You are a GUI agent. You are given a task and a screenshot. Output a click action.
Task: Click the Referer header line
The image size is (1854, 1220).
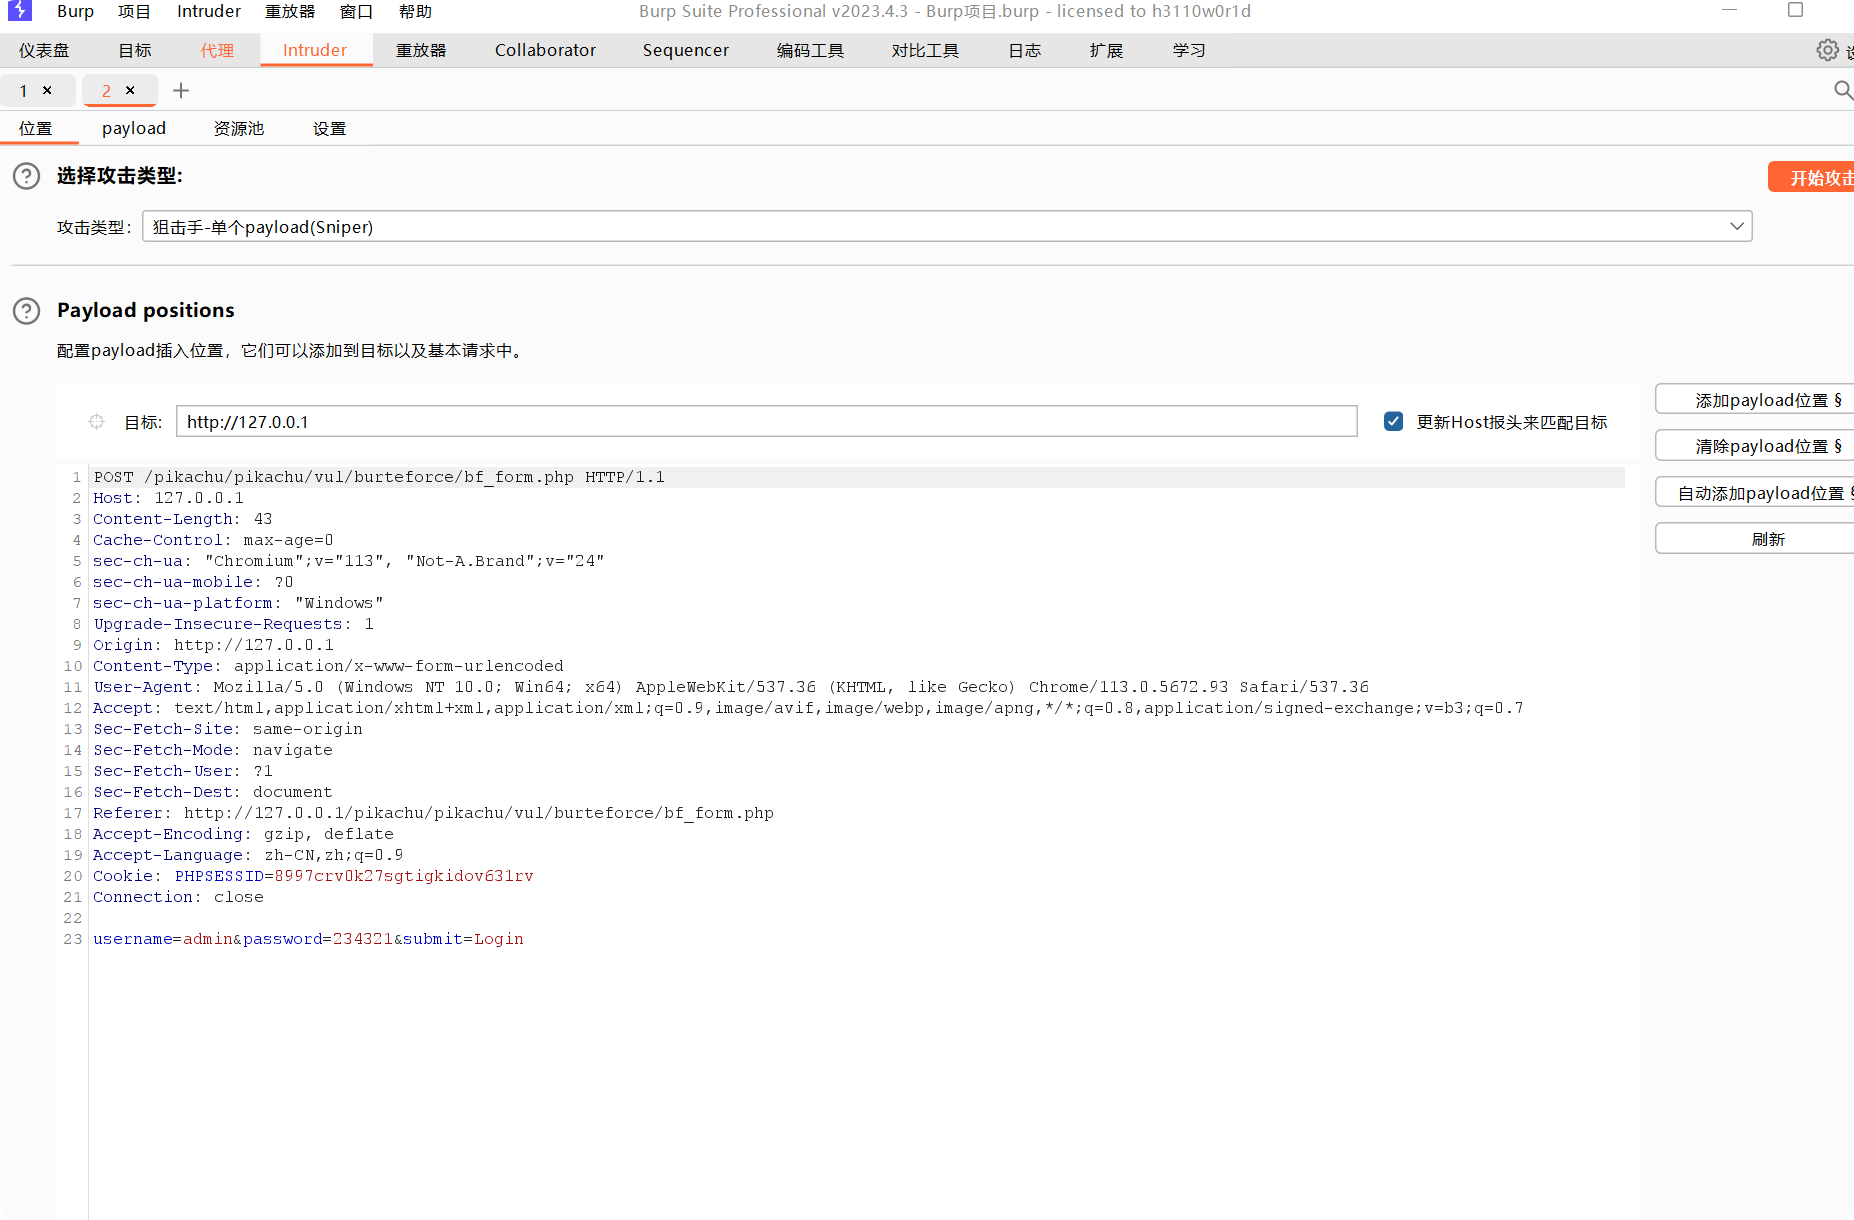[433, 813]
